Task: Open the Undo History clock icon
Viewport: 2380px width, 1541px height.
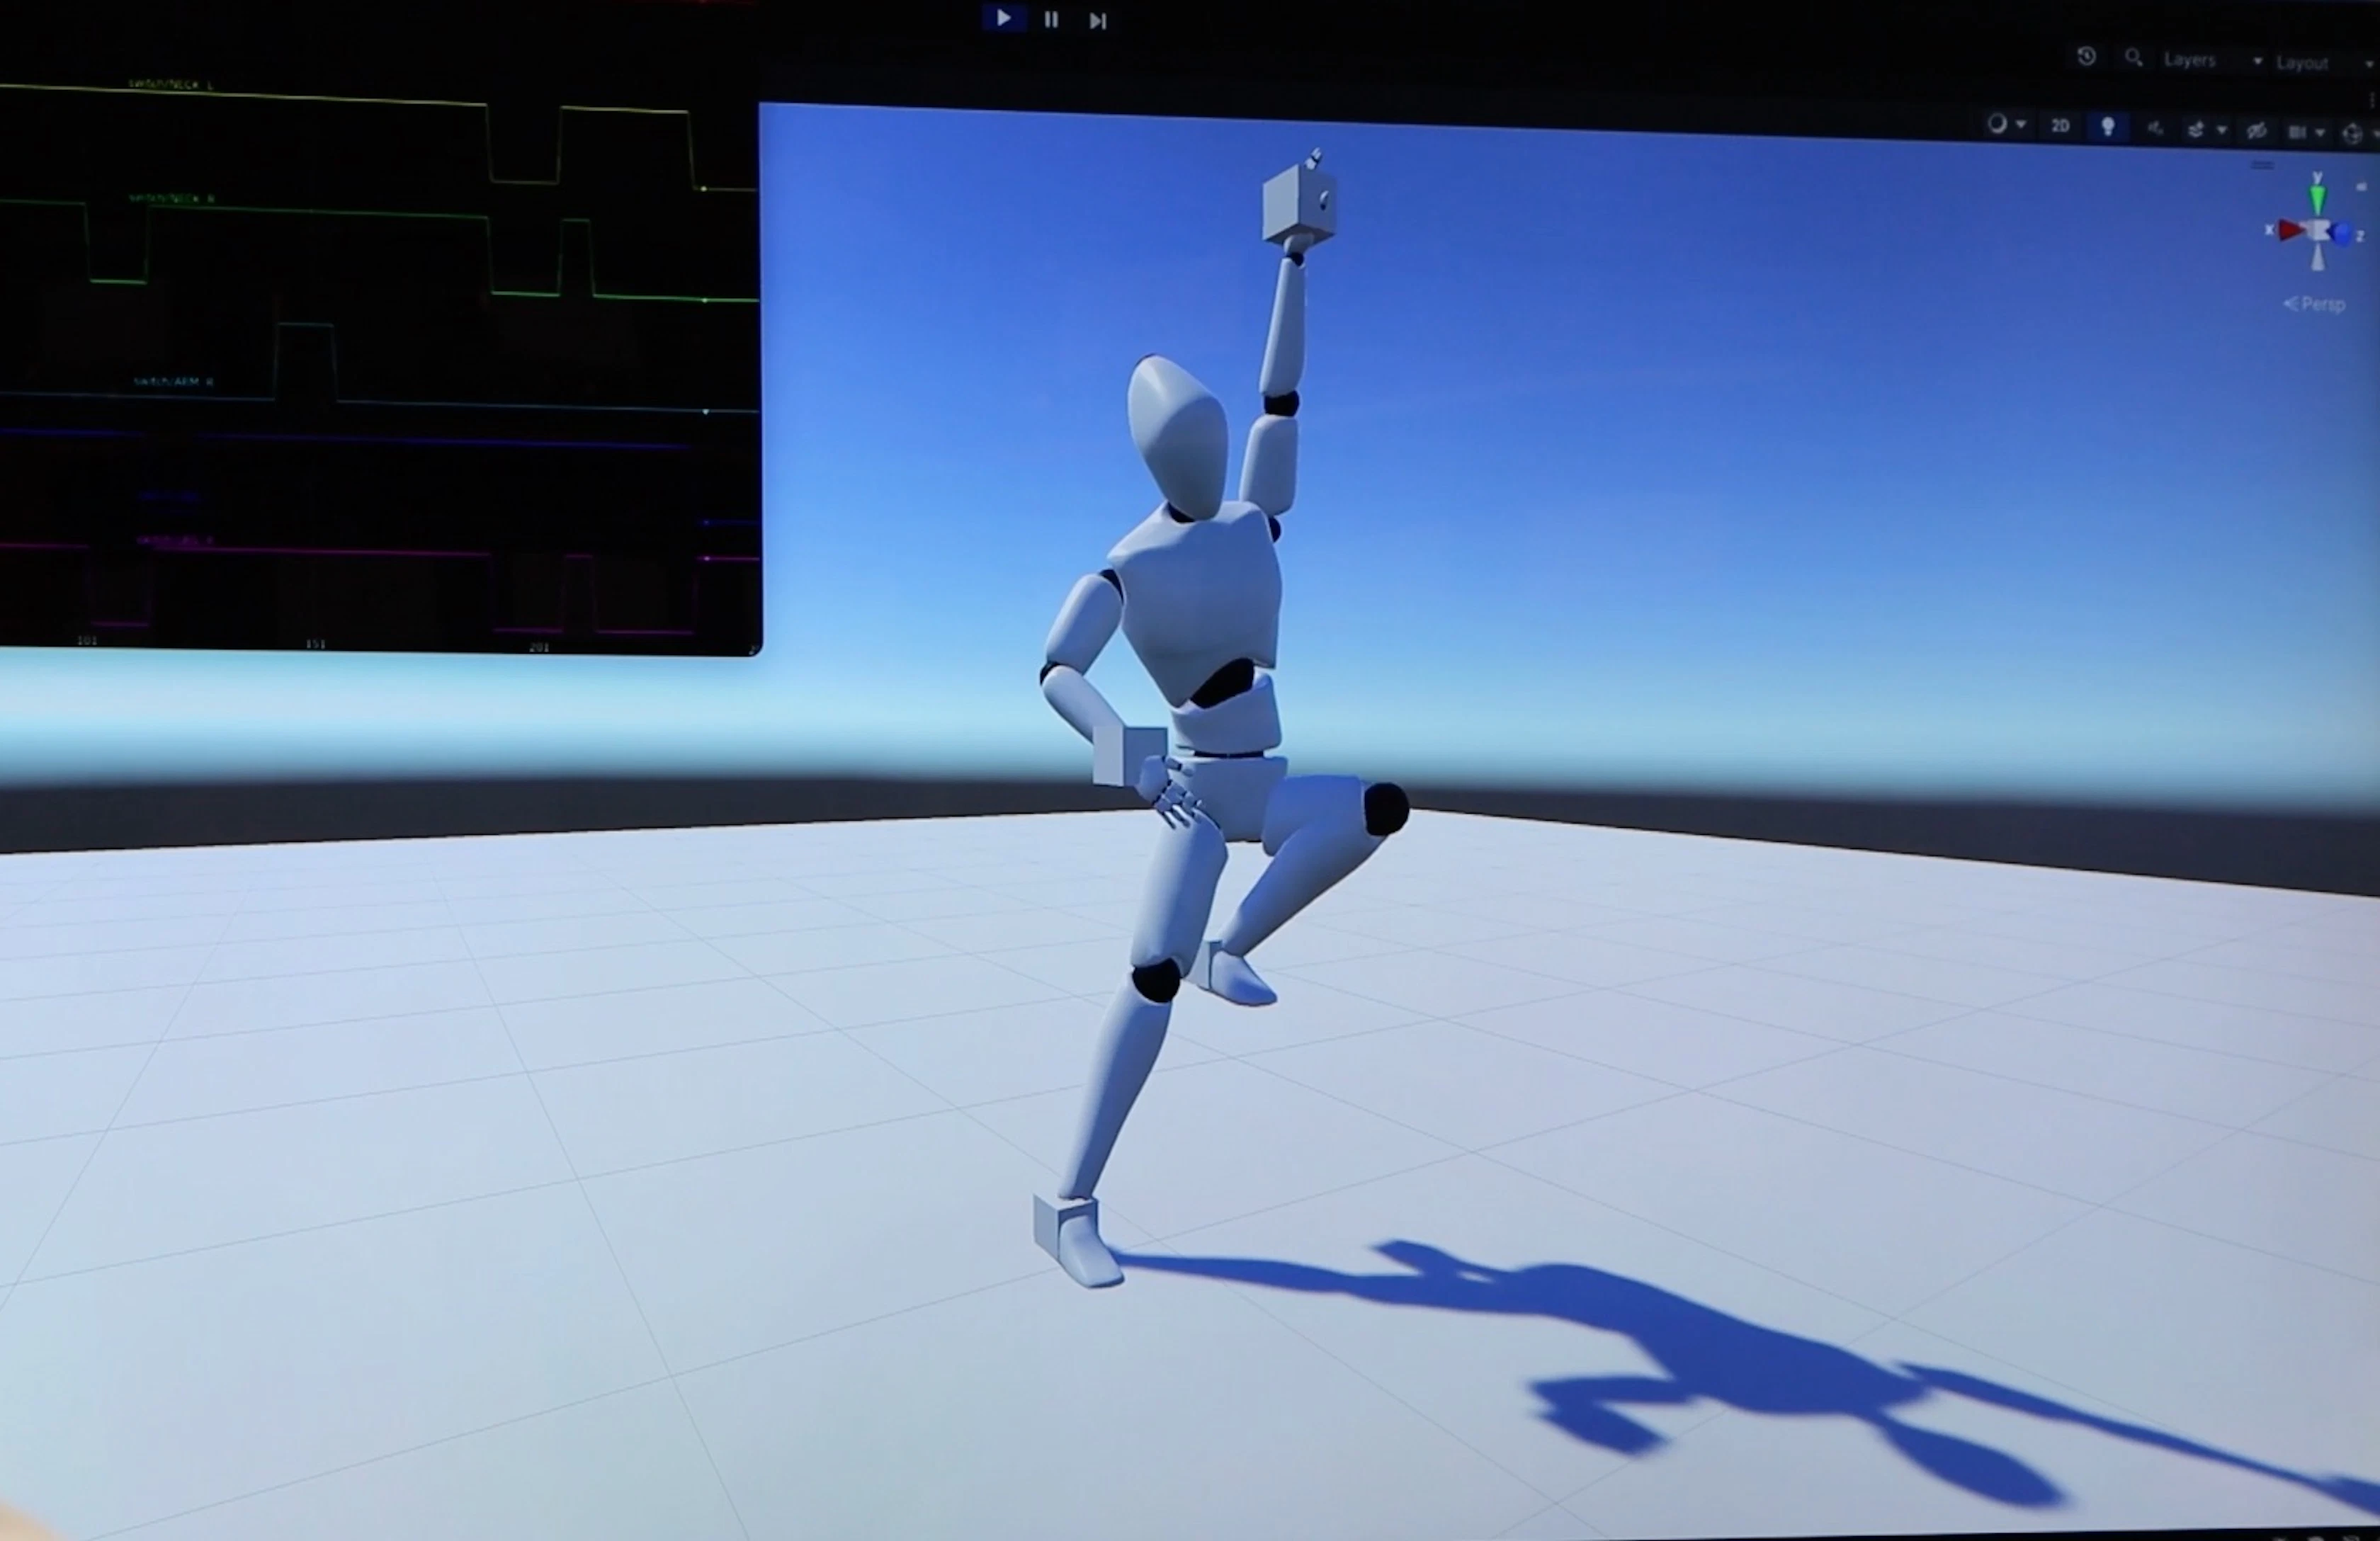Action: coord(2086,57)
